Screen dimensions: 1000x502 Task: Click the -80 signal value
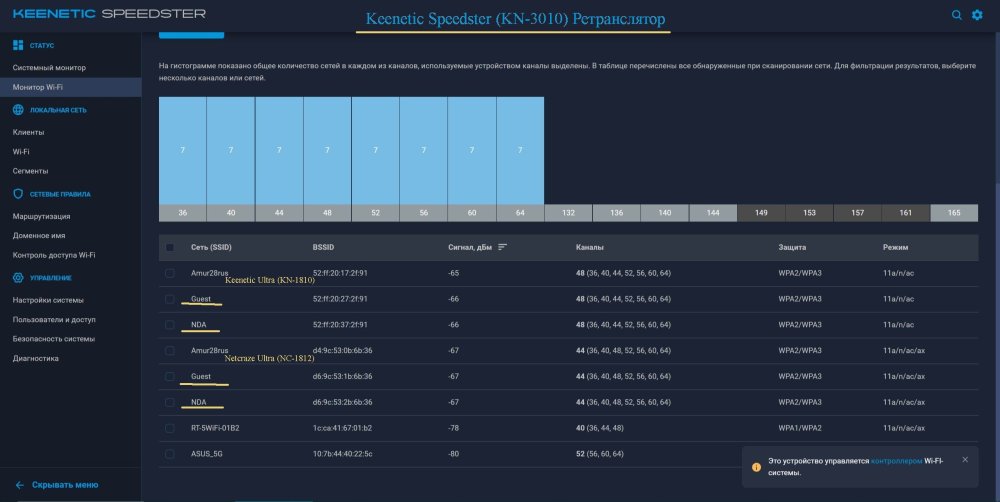click(453, 454)
